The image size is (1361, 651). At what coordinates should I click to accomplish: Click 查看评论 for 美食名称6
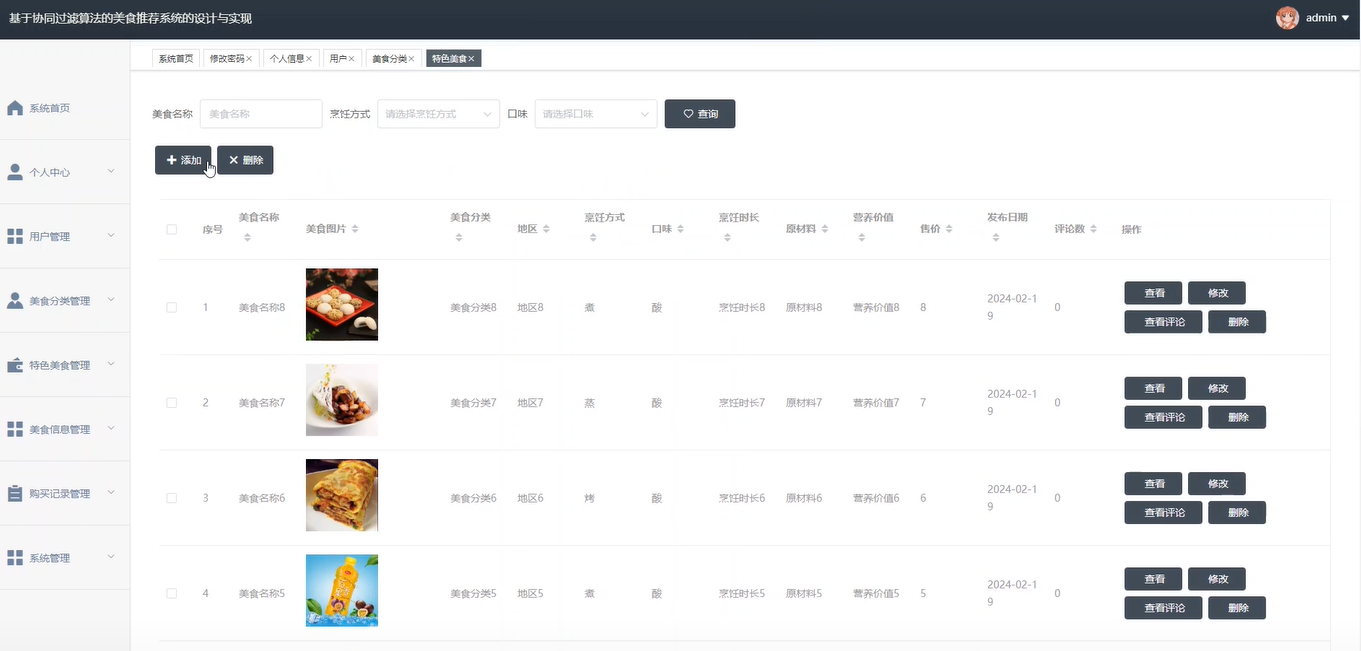1163,512
